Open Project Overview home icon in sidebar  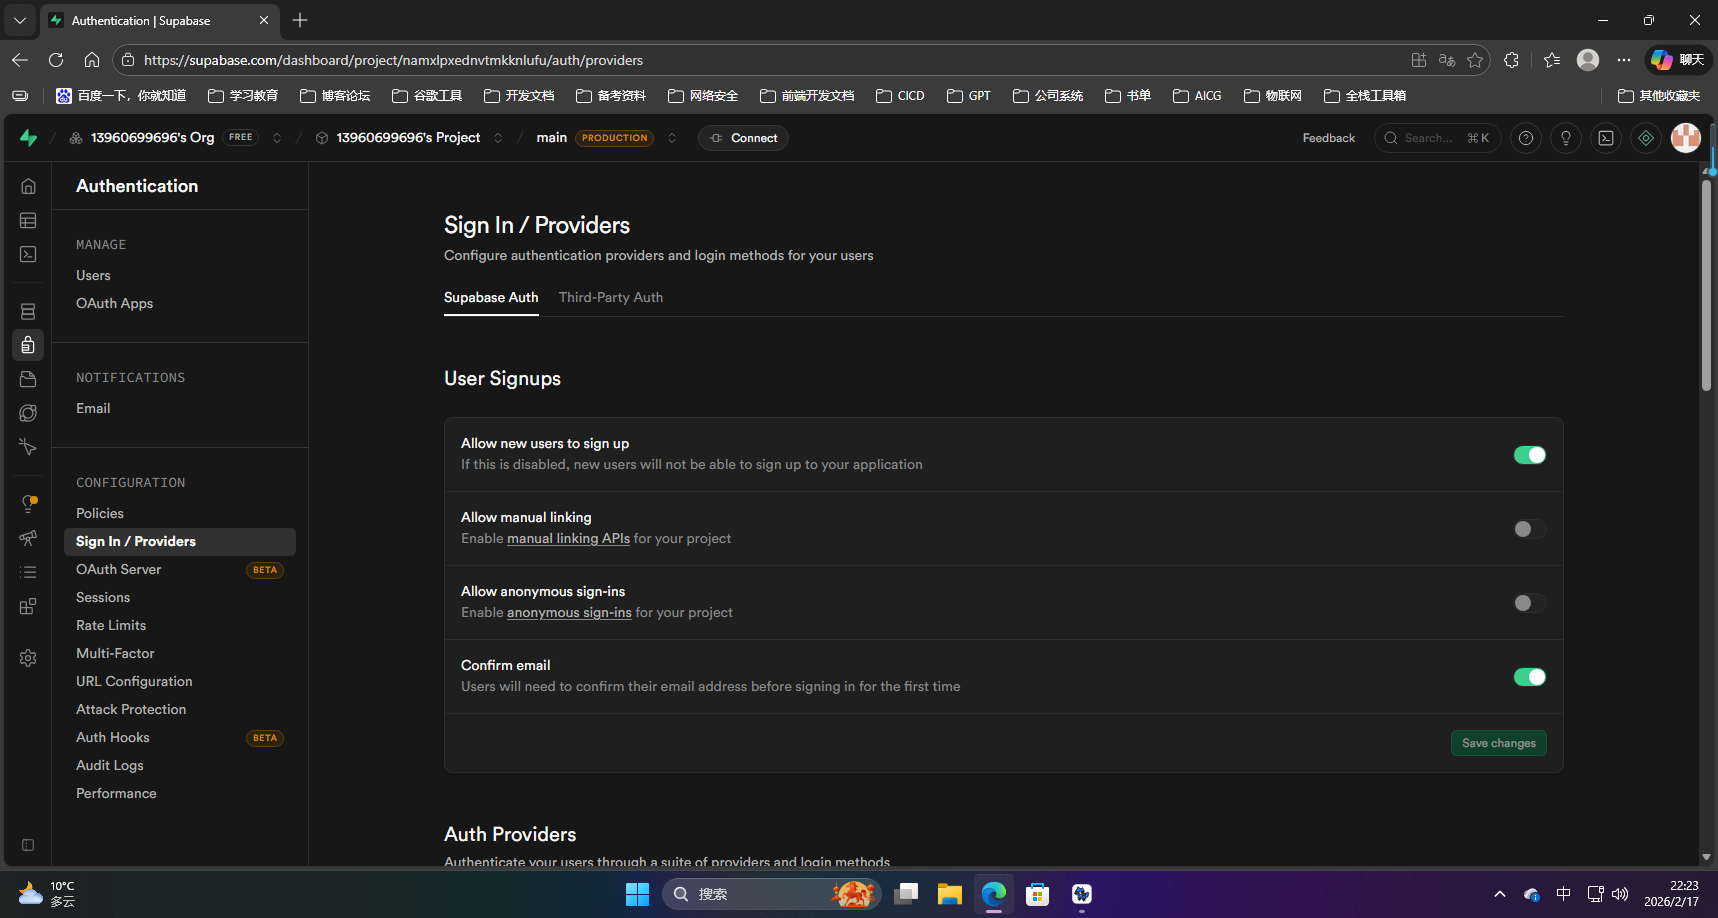pyautogui.click(x=28, y=186)
